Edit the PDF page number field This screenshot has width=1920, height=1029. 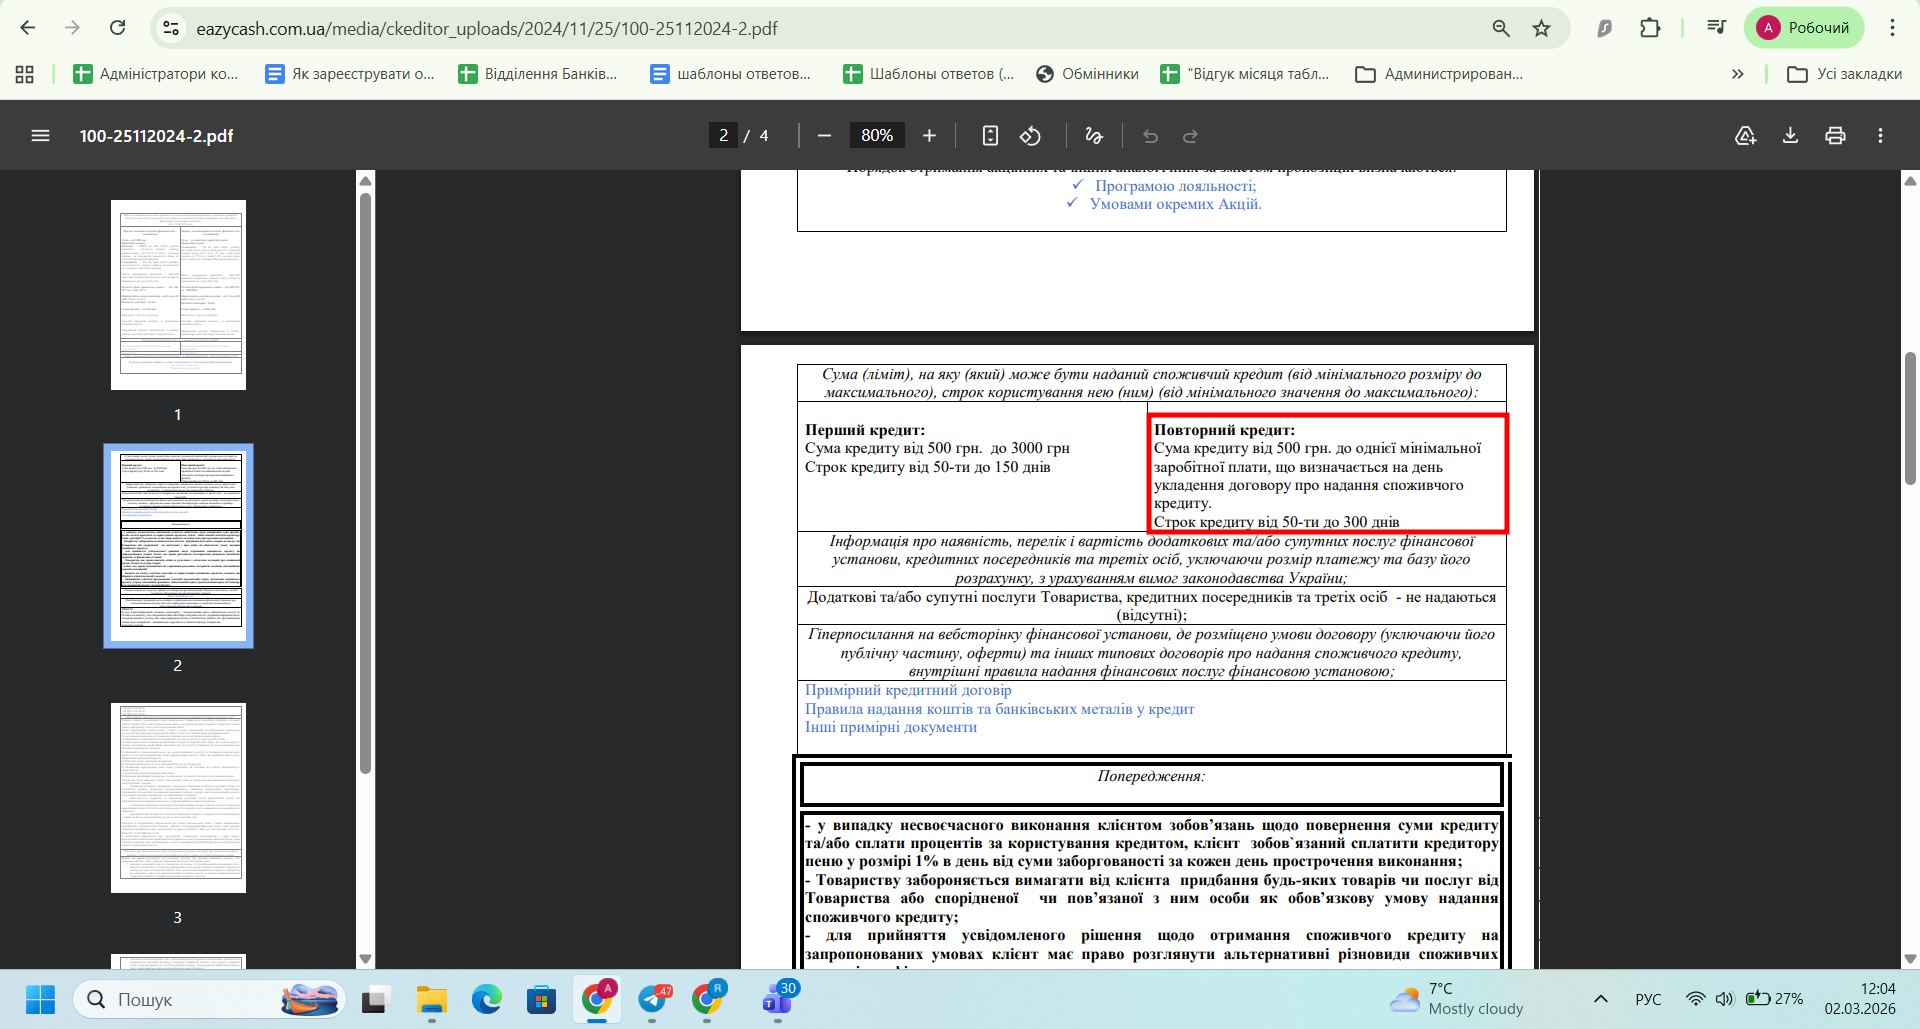coord(723,135)
